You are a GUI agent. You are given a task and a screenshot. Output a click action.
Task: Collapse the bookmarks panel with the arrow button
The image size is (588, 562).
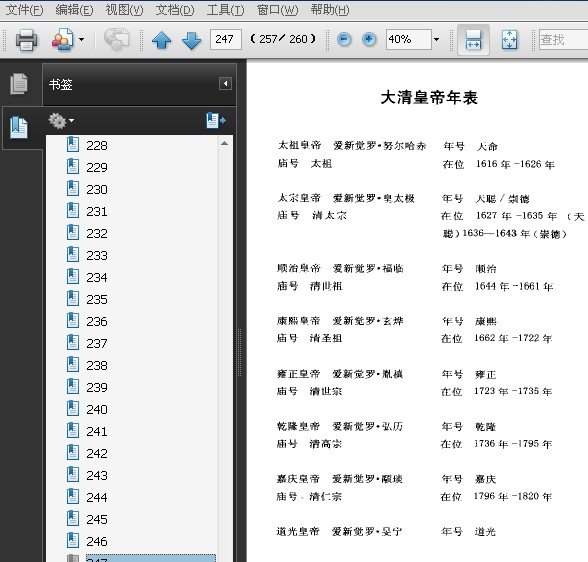(x=225, y=84)
